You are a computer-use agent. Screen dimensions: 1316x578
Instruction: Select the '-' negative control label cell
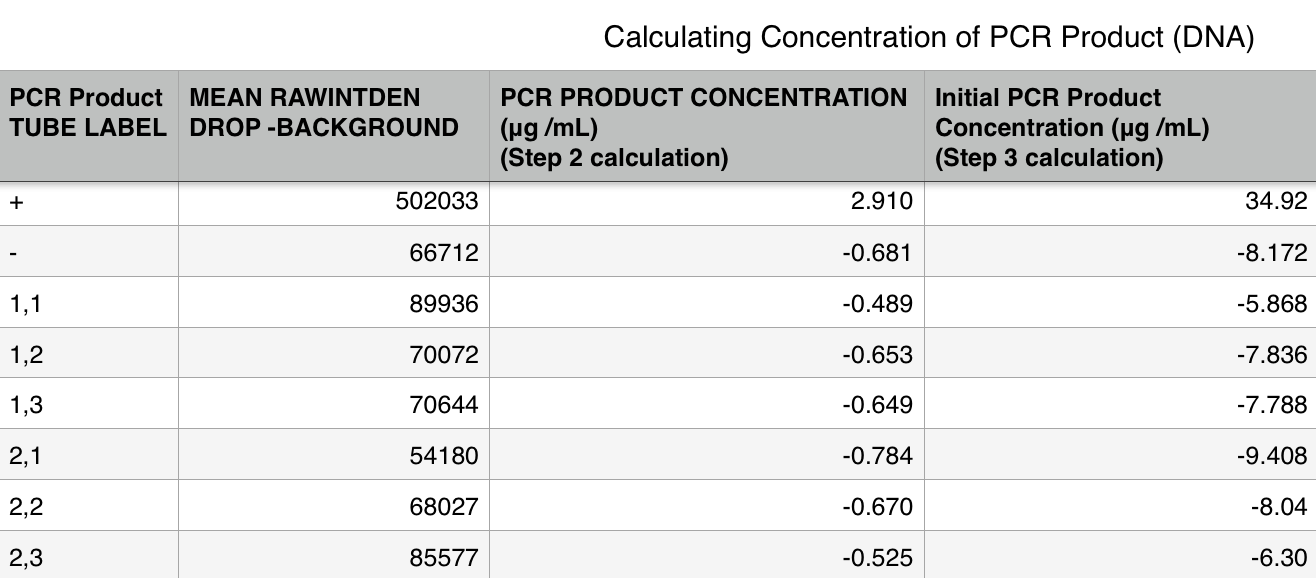(x=89, y=253)
